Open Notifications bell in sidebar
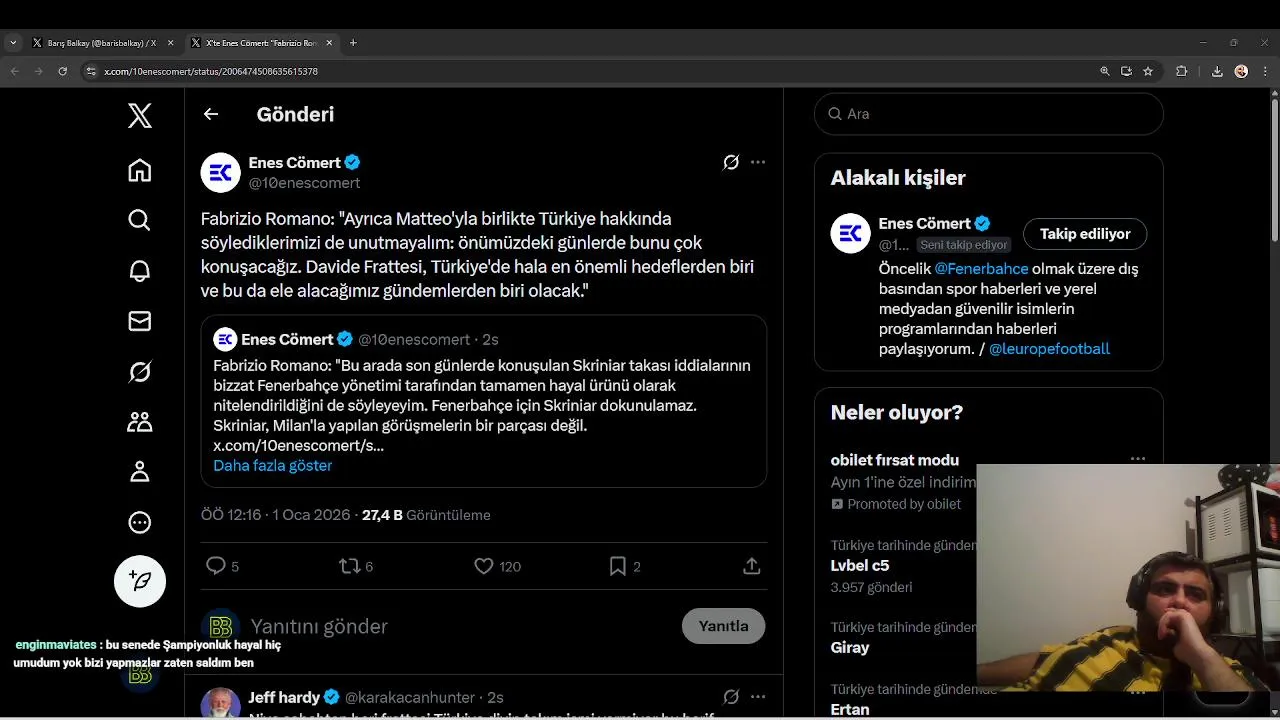1280x720 pixels. pyautogui.click(x=140, y=271)
